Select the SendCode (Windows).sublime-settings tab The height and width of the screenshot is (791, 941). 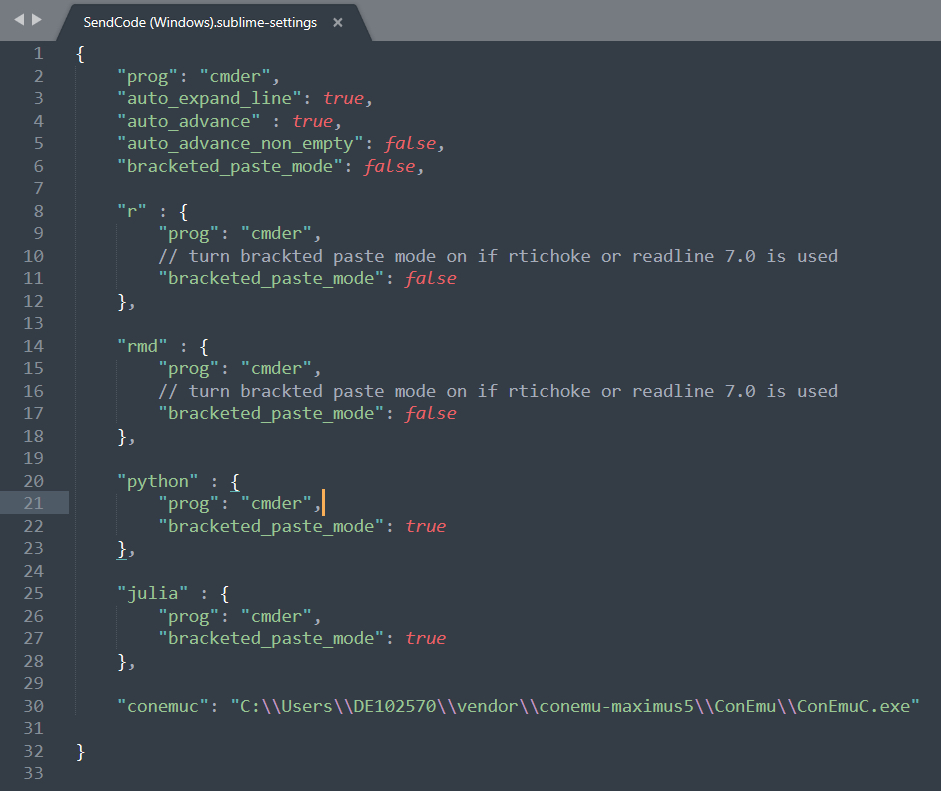(x=200, y=22)
